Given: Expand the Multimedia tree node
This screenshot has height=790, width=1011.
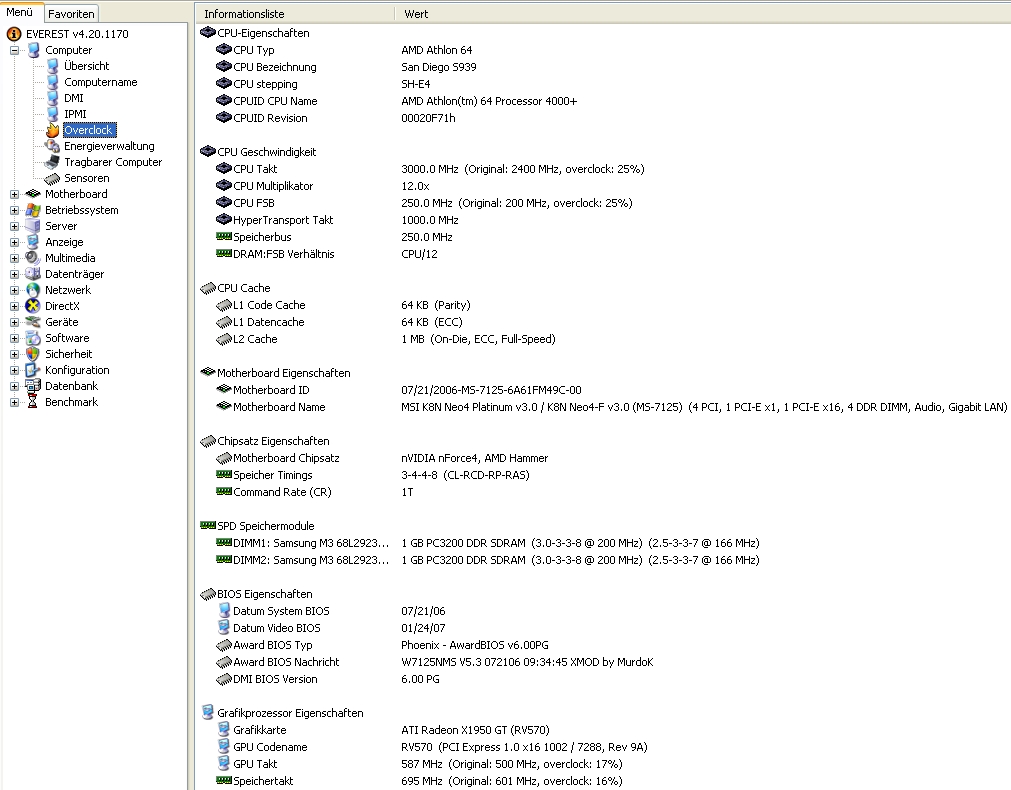Looking at the screenshot, I should (x=14, y=258).
